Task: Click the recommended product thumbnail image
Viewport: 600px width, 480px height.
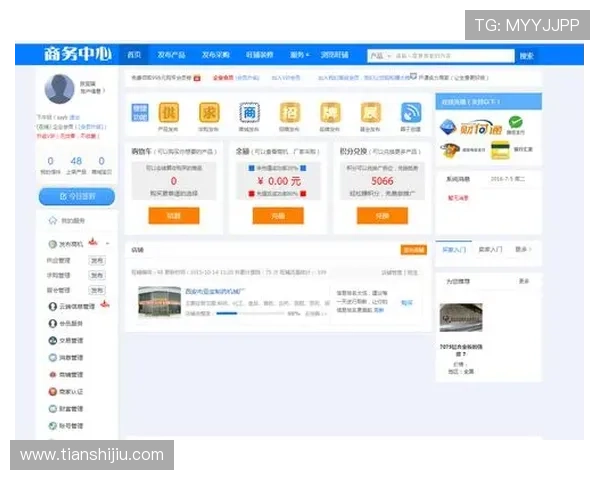Action: click(461, 317)
